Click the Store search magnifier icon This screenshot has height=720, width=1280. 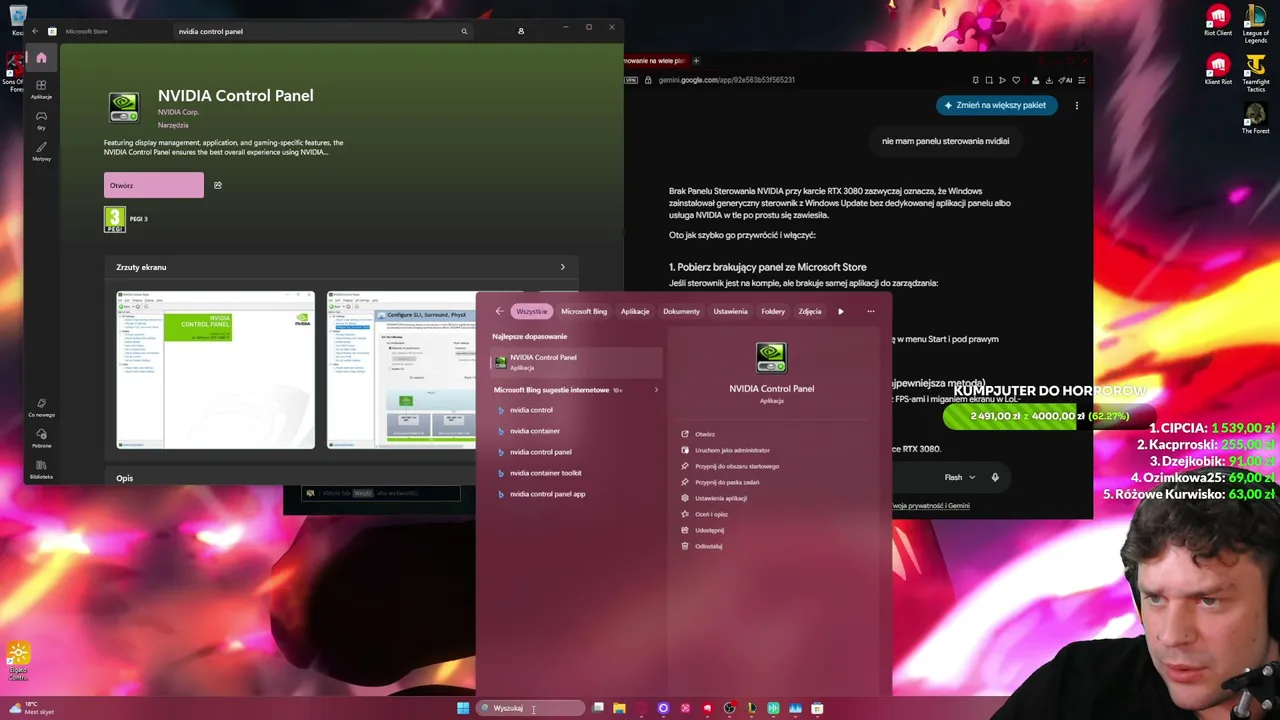[x=464, y=31]
